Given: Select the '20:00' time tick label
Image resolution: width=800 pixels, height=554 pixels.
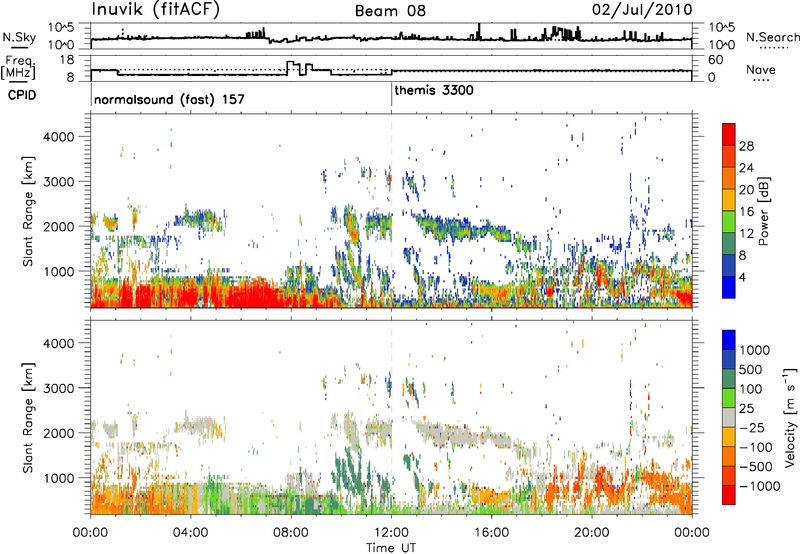Looking at the screenshot, I should pos(591,533).
